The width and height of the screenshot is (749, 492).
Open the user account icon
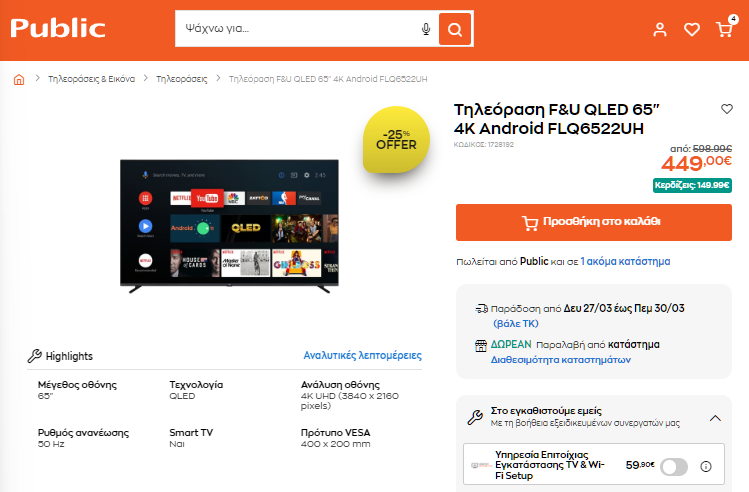tap(660, 30)
